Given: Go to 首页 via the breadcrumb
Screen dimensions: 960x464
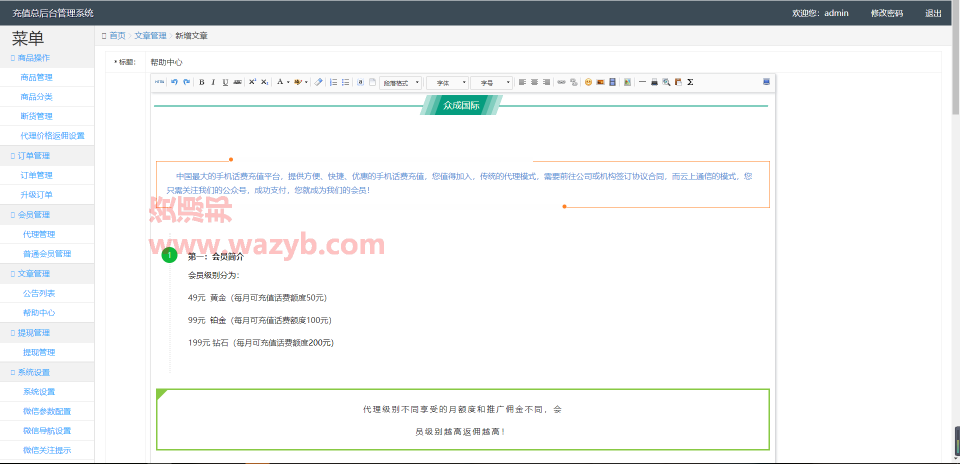Looking at the screenshot, I should coord(117,36).
